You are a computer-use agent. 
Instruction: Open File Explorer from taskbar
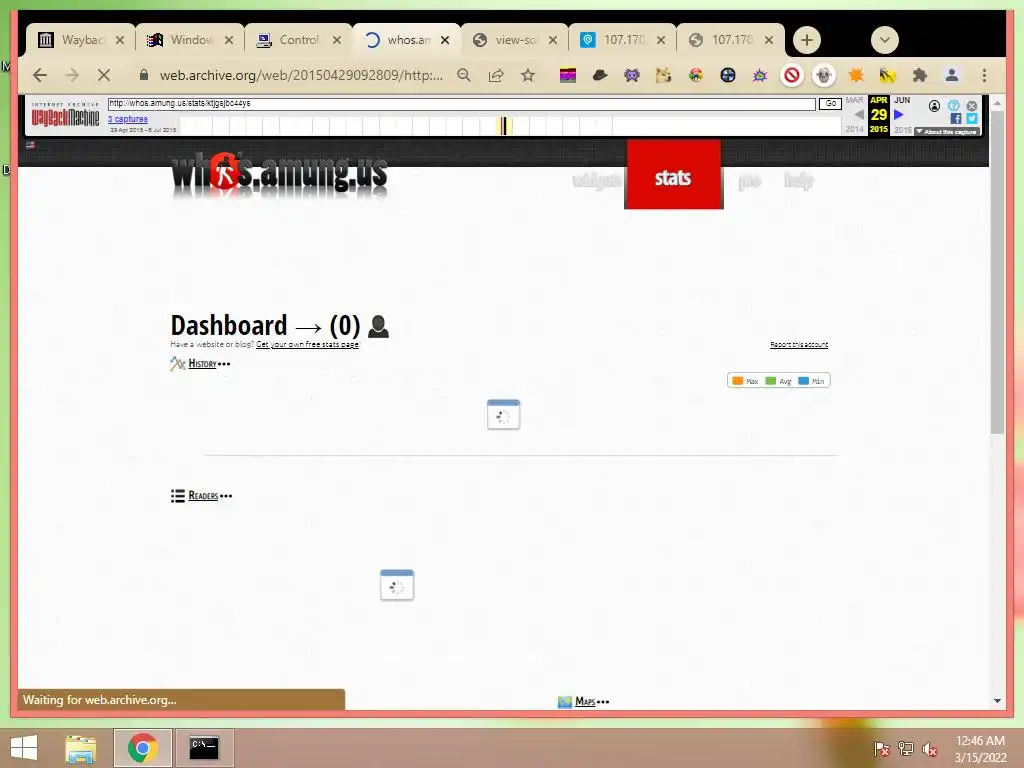point(80,748)
